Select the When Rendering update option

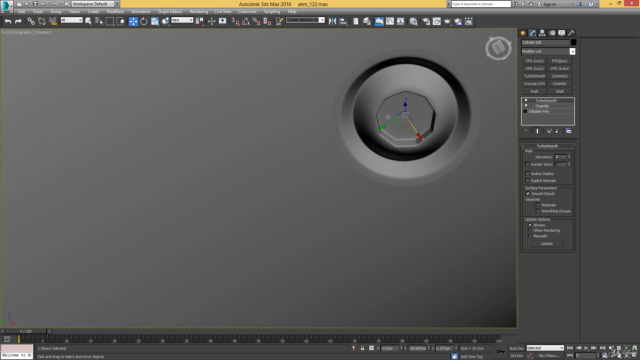tap(530, 231)
